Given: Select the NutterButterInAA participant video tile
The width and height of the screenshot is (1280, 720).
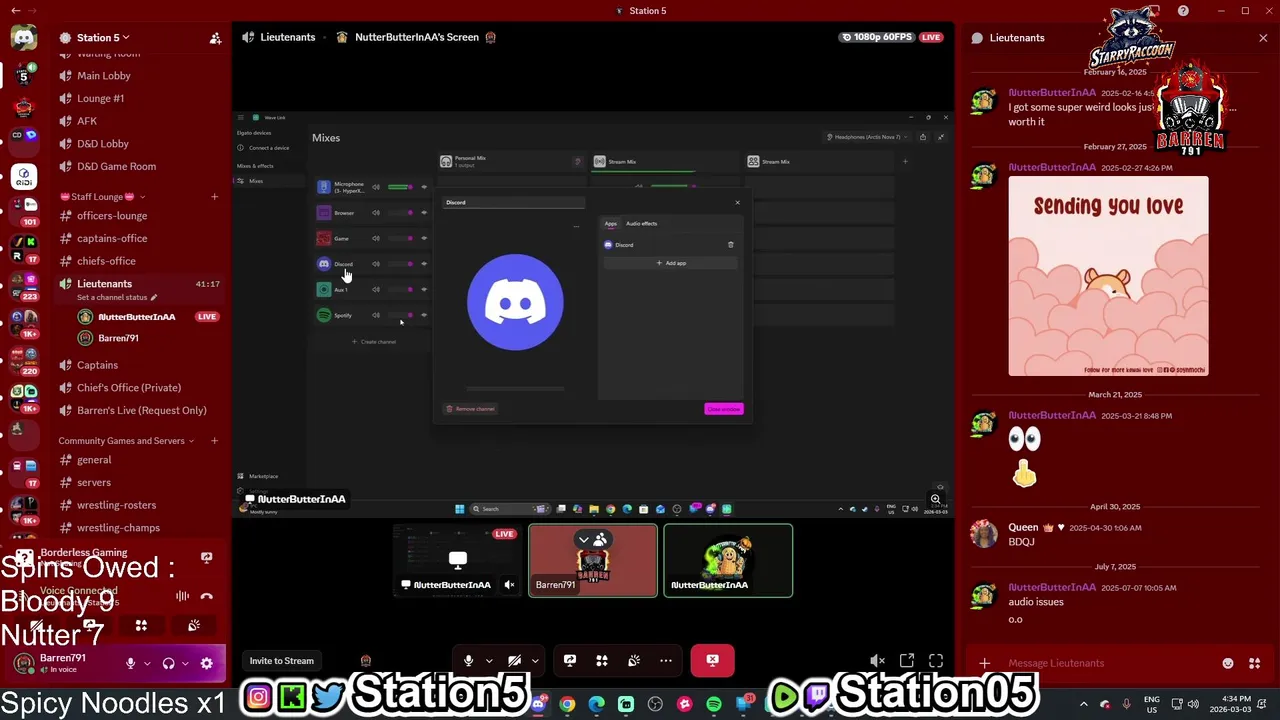Looking at the screenshot, I should click(728, 561).
